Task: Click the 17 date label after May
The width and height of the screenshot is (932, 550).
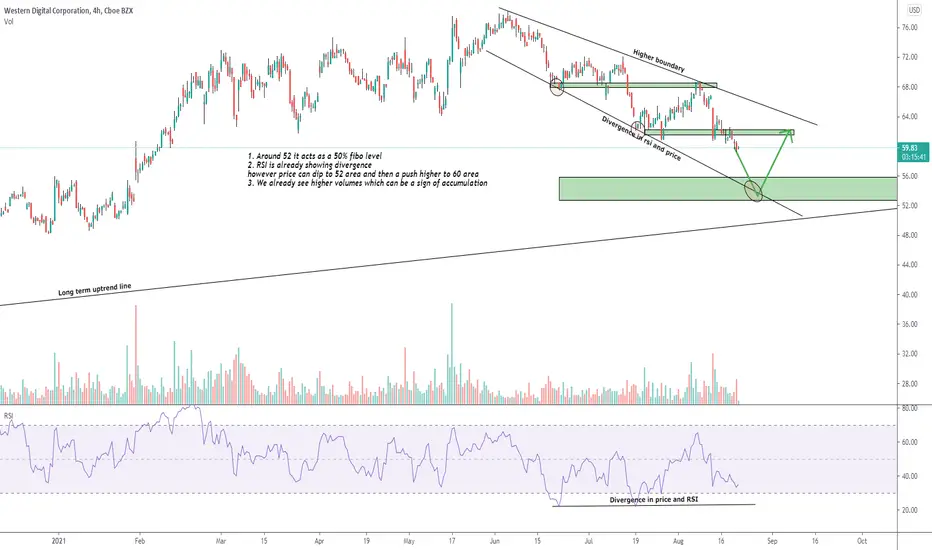Action: [x=452, y=541]
